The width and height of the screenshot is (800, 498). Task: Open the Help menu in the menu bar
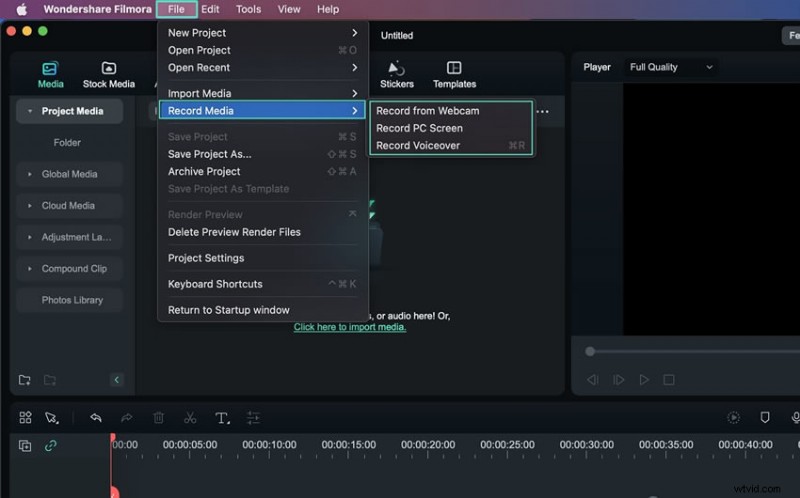(x=328, y=9)
